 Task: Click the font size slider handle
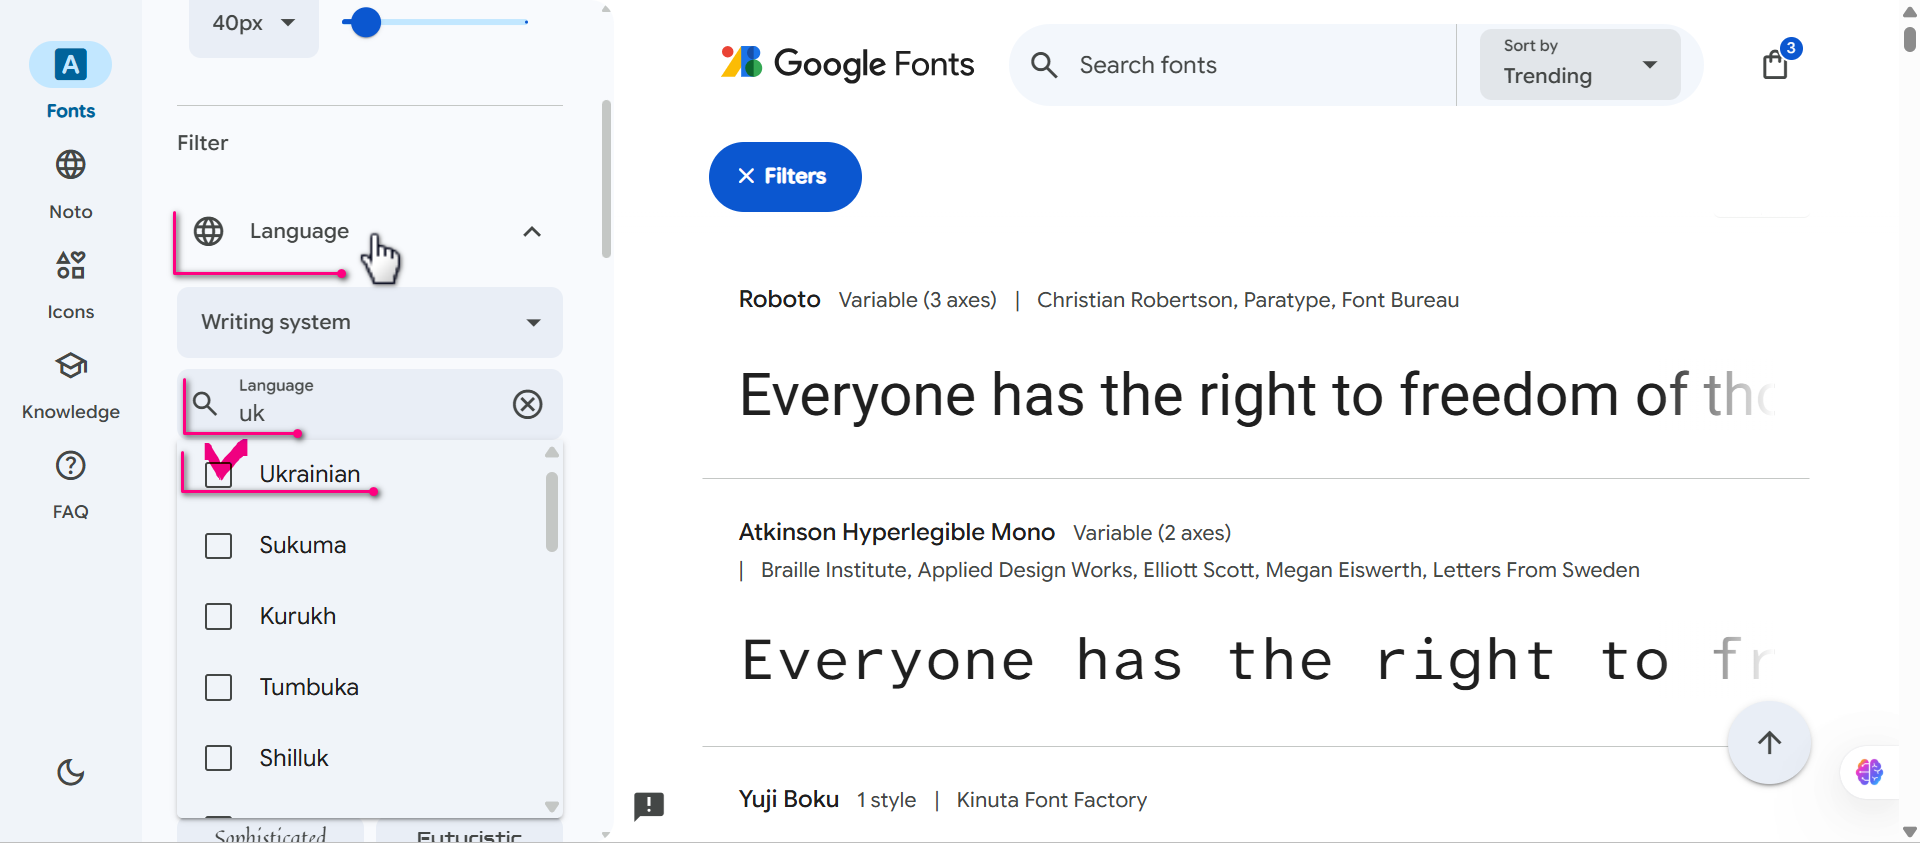367,22
